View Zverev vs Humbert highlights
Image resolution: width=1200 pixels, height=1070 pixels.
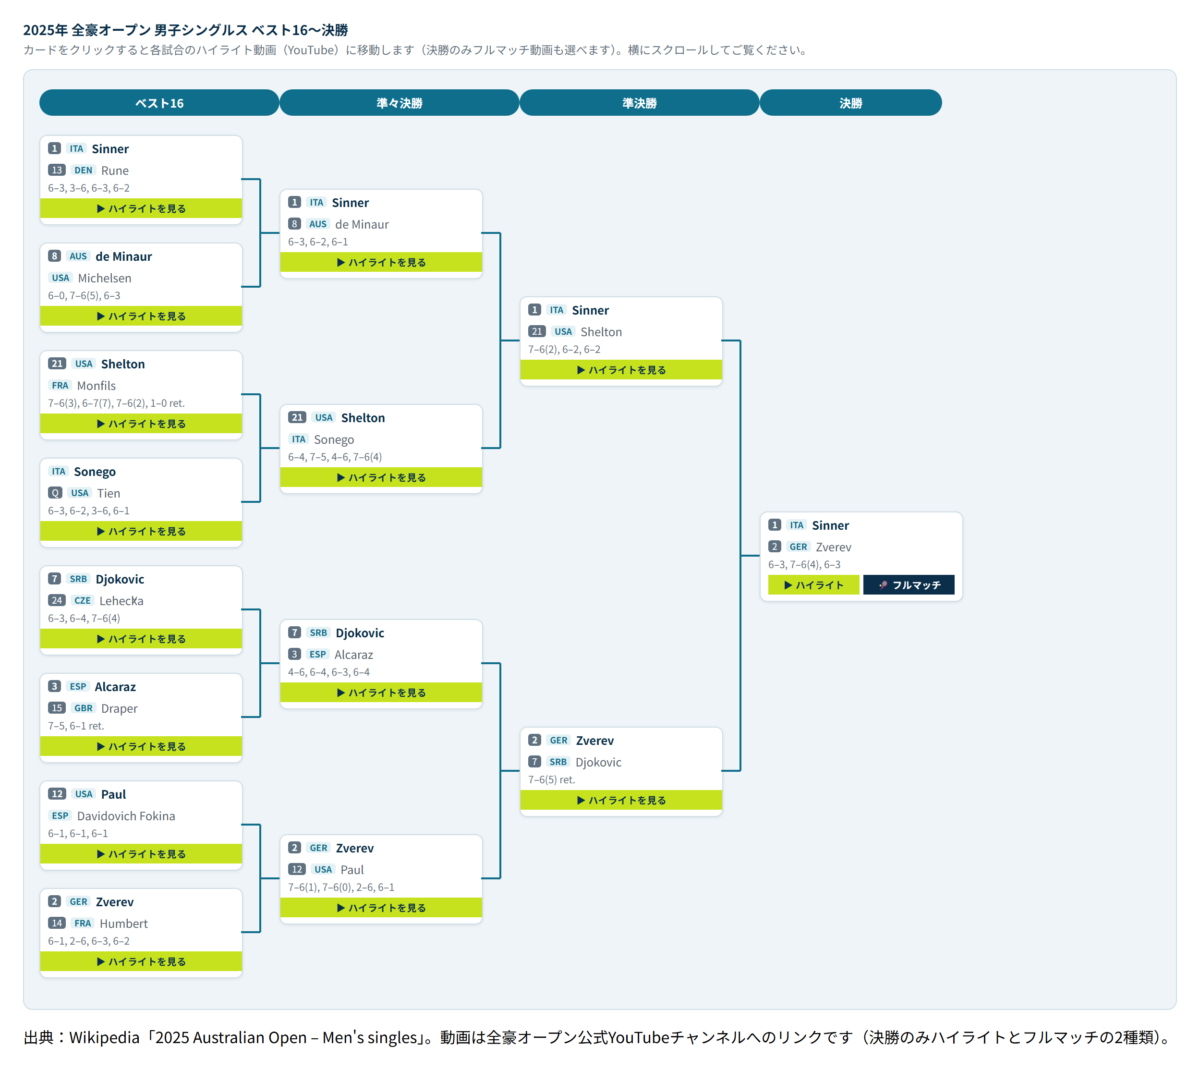point(141,961)
